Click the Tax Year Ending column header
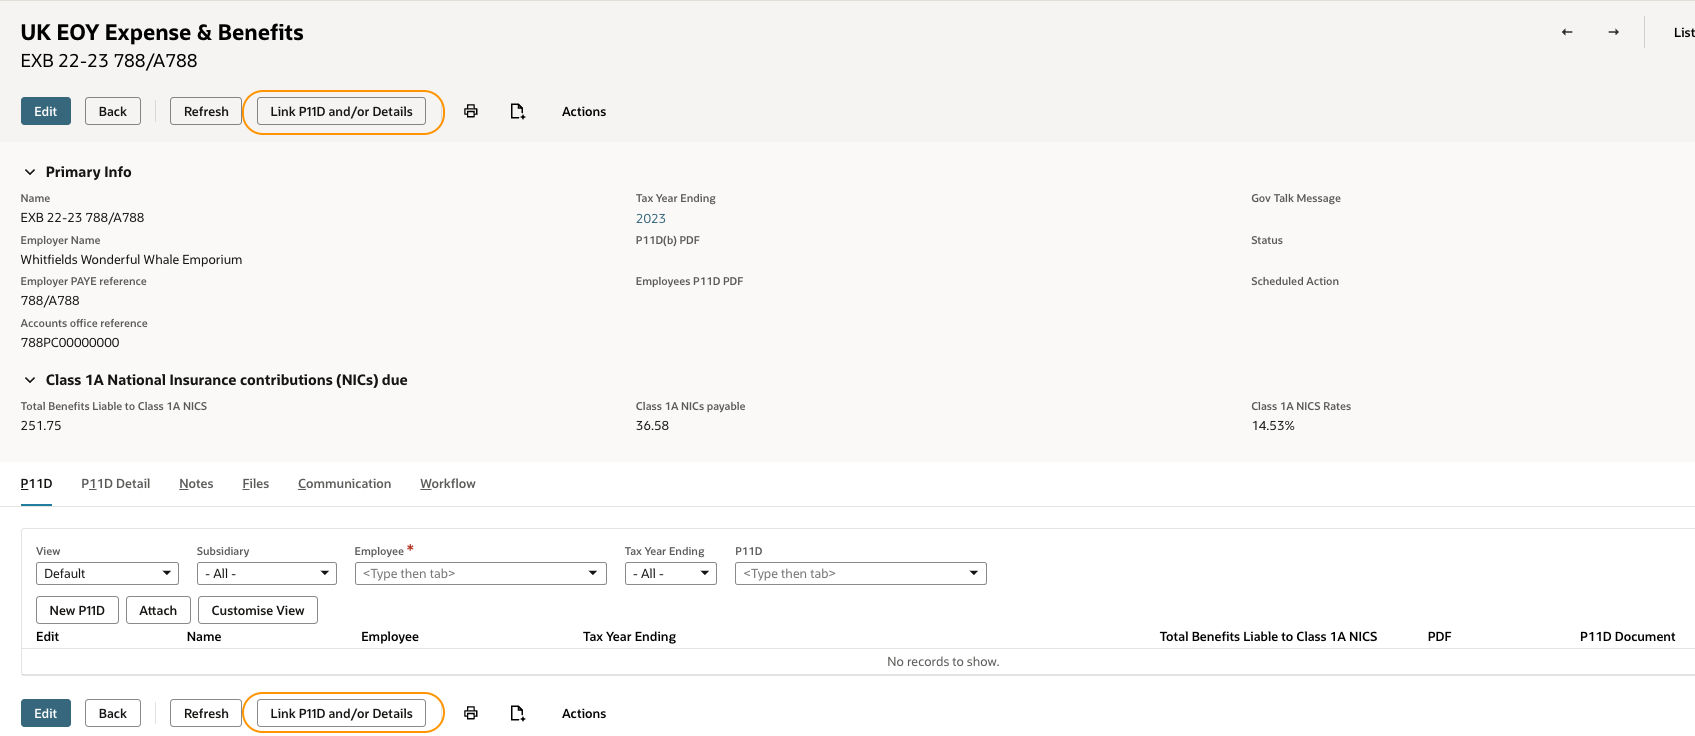 pyautogui.click(x=629, y=636)
